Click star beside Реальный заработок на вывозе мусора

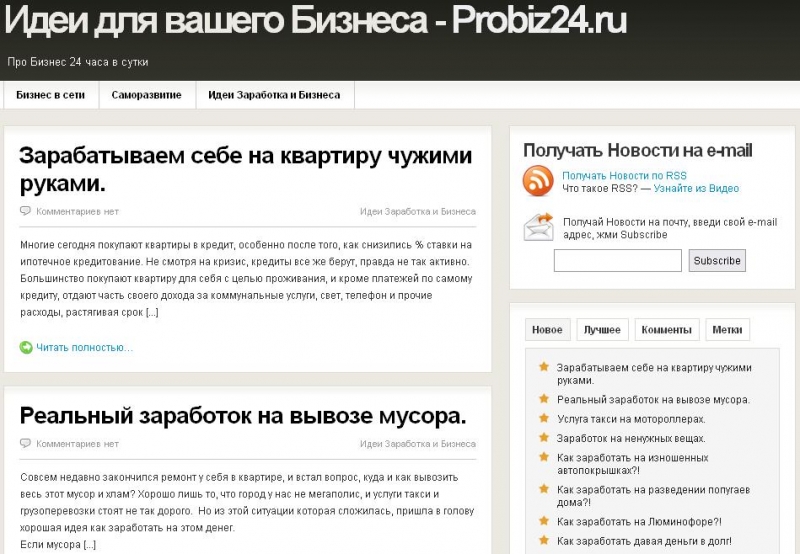[x=544, y=398]
